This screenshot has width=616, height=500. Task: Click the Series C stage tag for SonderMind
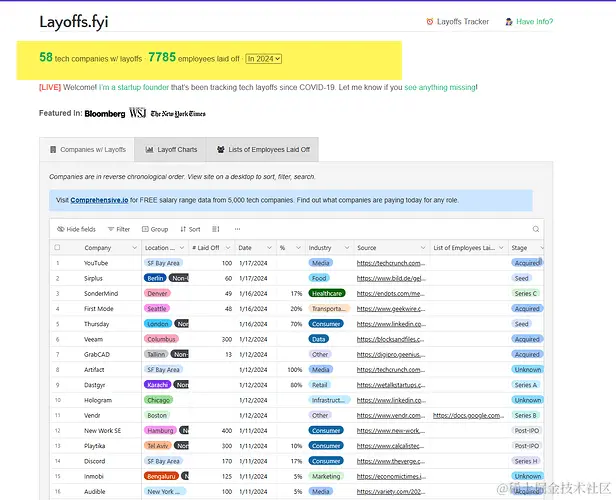click(526, 293)
